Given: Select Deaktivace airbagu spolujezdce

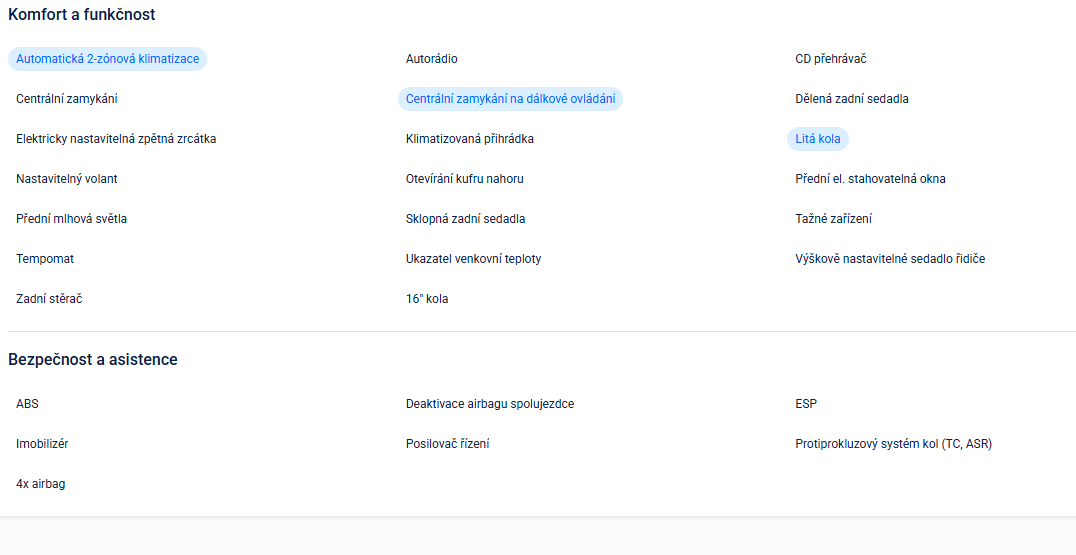Looking at the screenshot, I should tap(490, 404).
